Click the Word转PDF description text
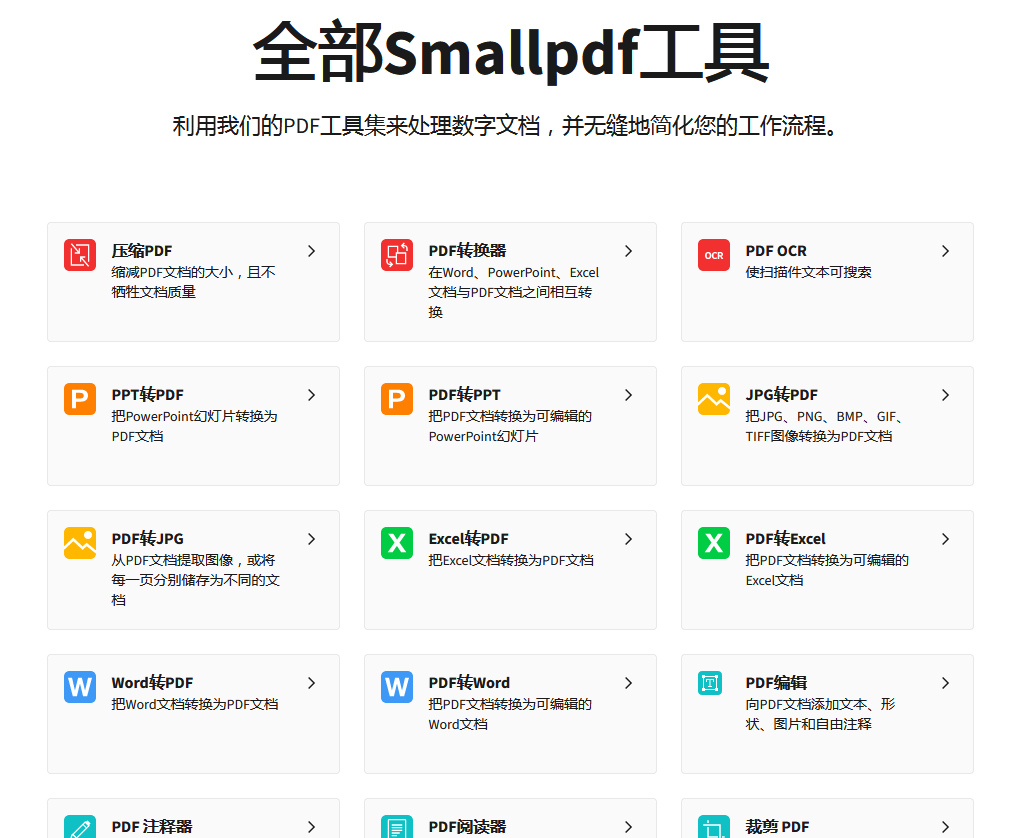Image resolution: width=1016 pixels, height=838 pixels. coord(194,704)
